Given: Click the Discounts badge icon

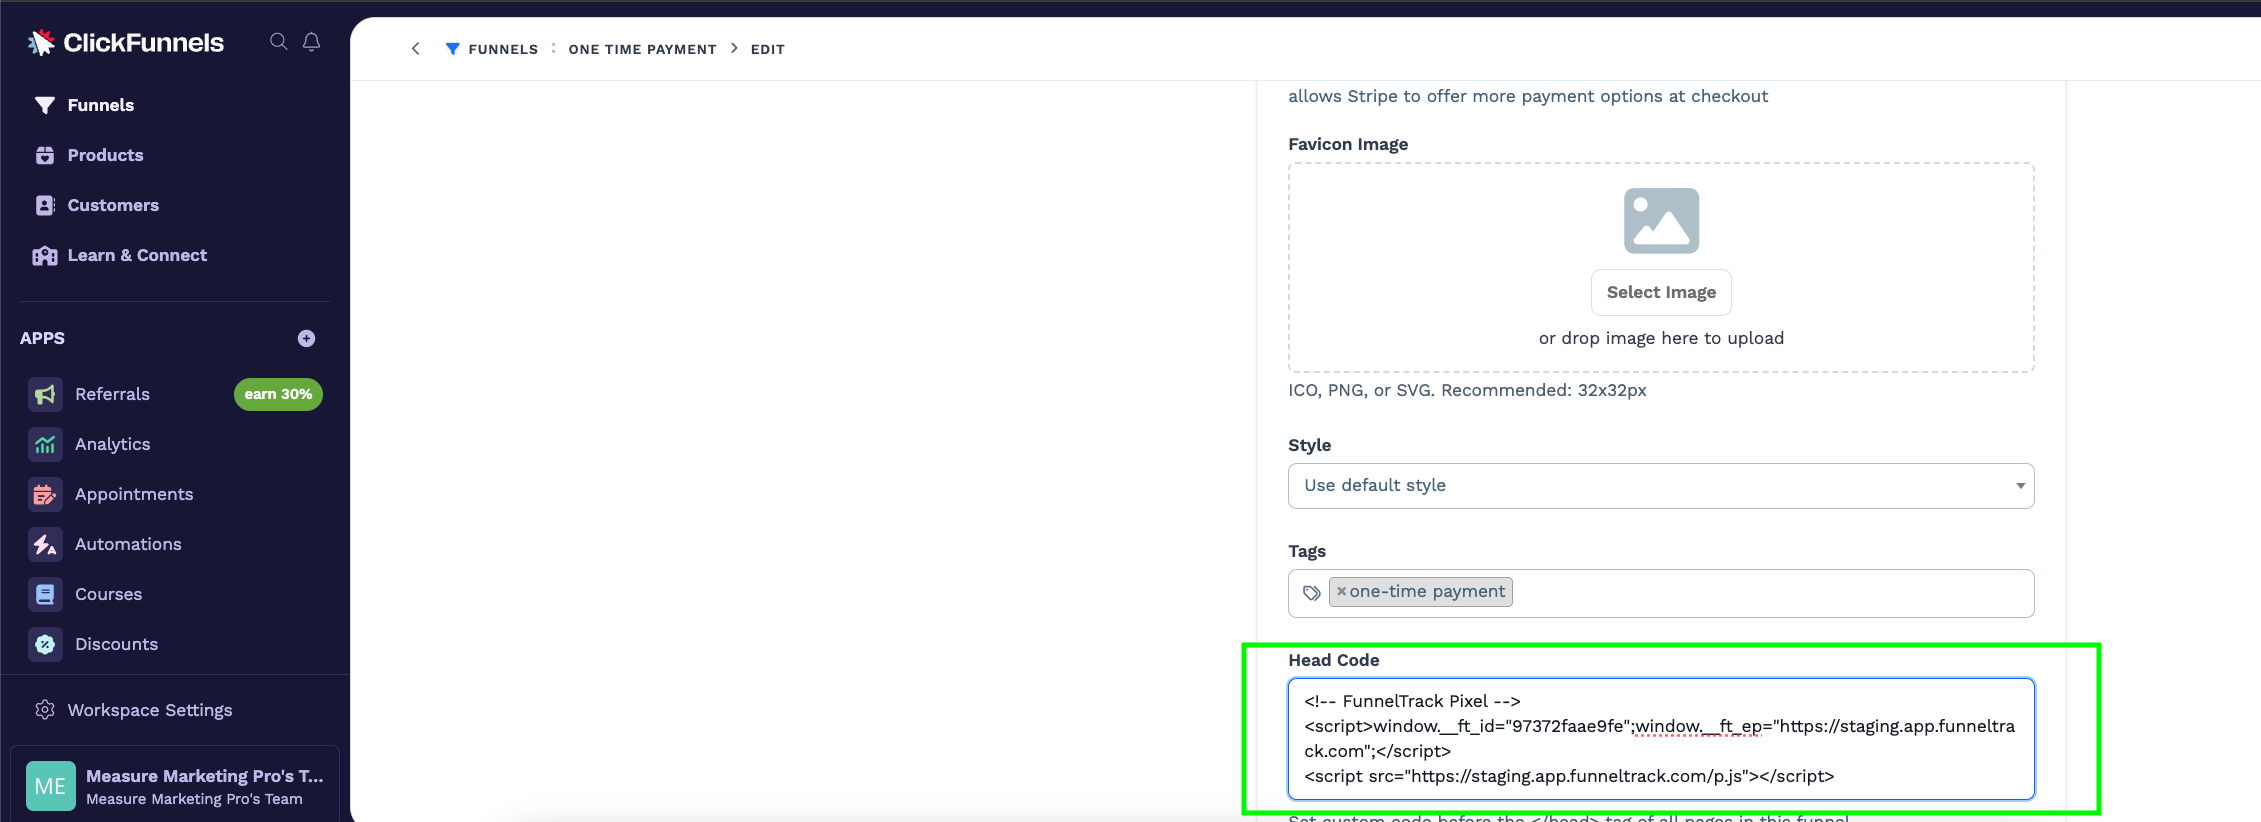Looking at the screenshot, I should (45, 644).
